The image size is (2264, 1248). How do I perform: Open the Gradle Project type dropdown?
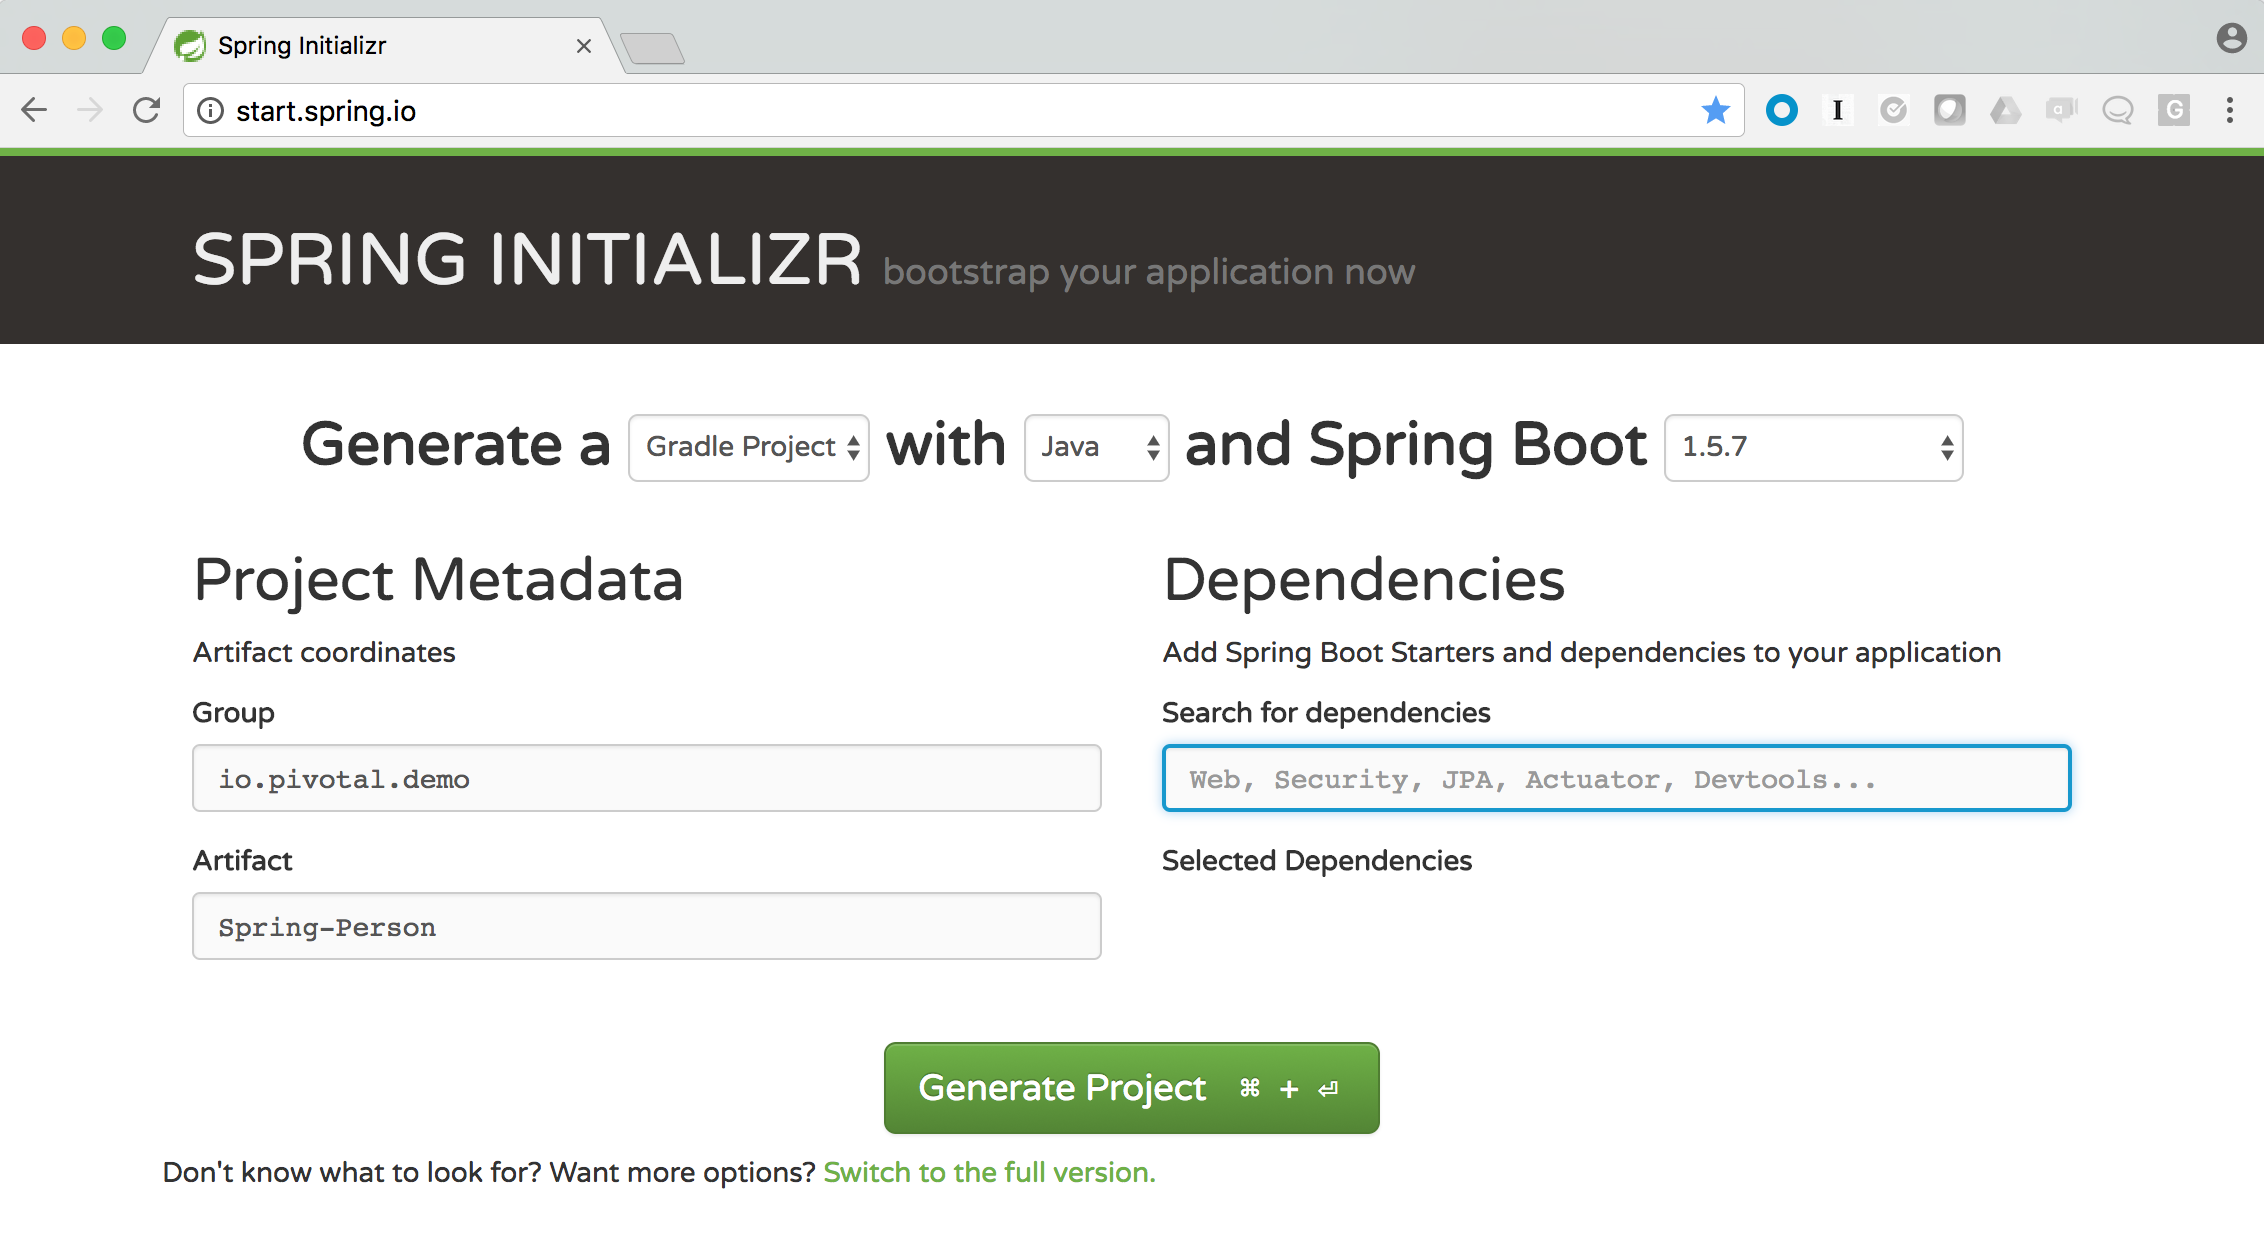coord(749,447)
